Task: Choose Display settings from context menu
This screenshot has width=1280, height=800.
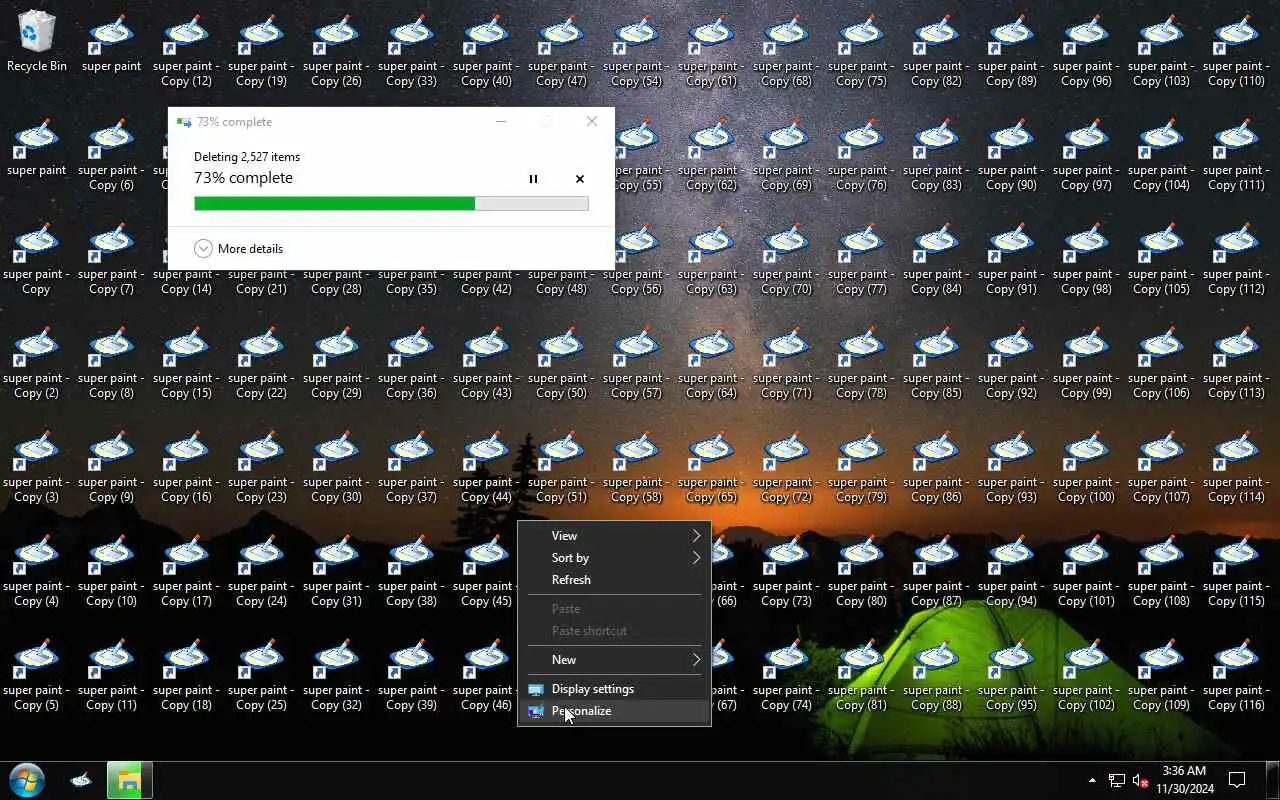Action: tap(614, 689)
